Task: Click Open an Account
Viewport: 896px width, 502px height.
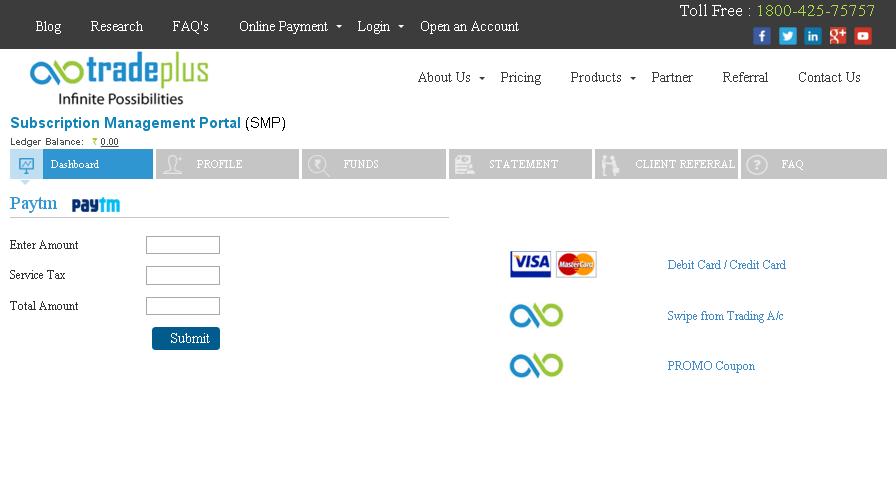Action: point(469,26)
